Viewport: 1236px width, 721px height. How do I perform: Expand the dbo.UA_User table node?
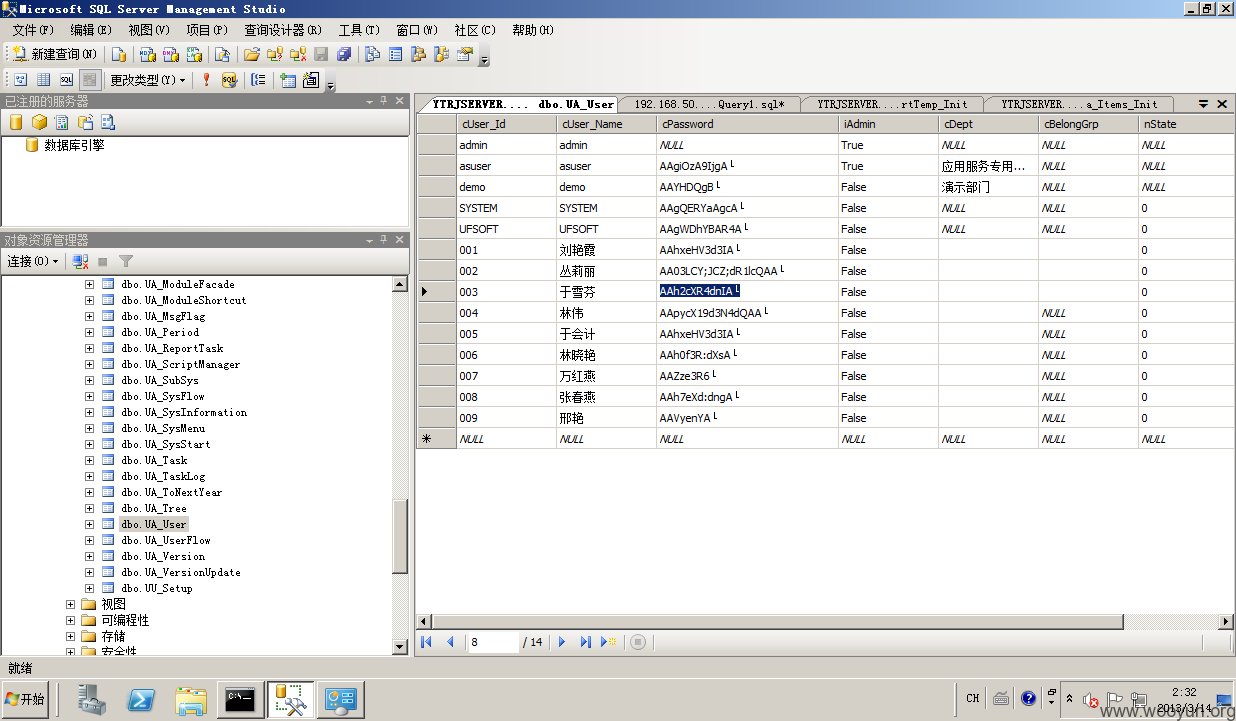click(89, 524)
